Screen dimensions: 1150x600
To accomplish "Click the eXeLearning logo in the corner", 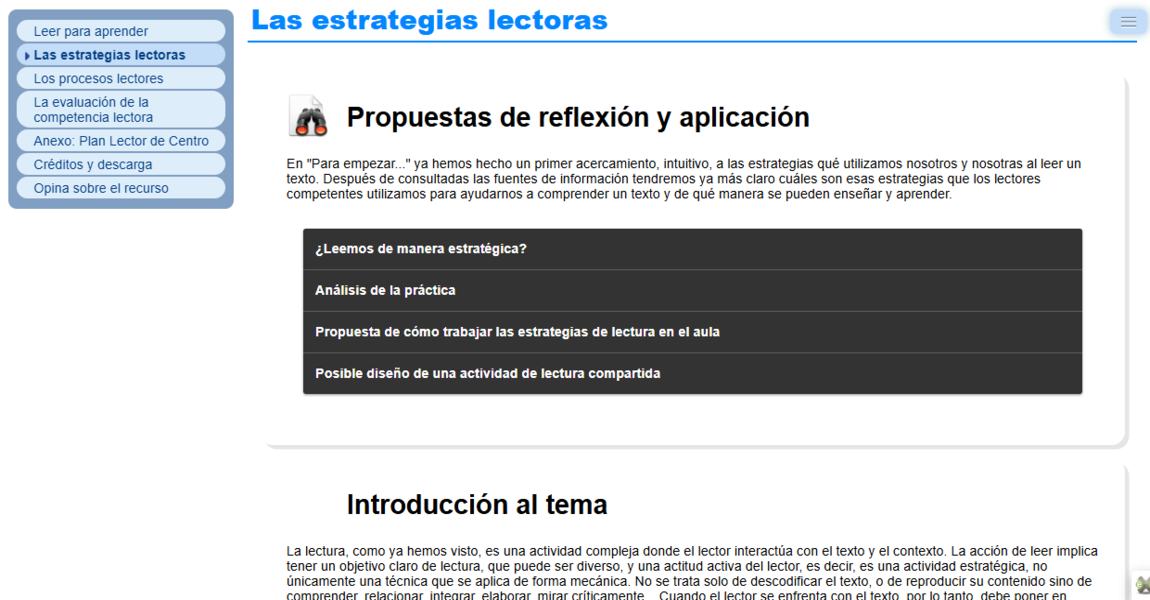I will tap(1142, 585).
